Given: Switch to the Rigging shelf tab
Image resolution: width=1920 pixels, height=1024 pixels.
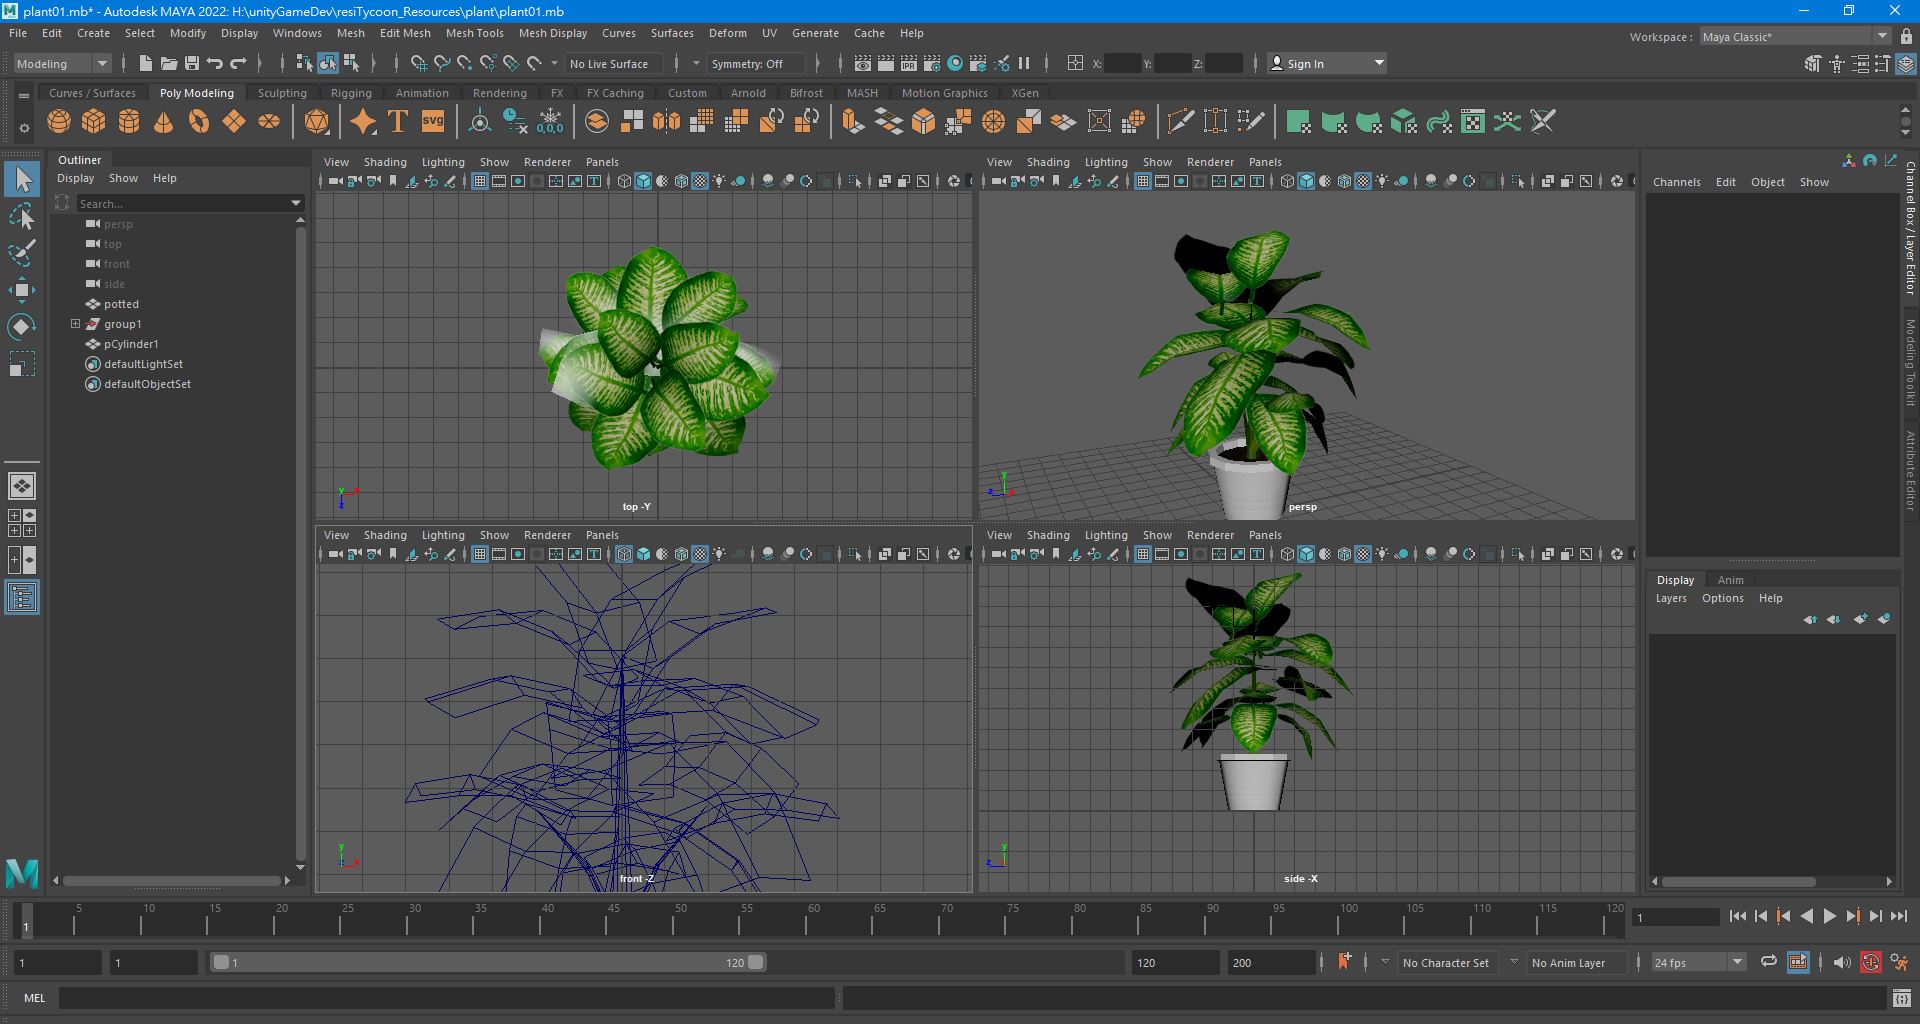Looking at the screenshot, I should (351, 93).
